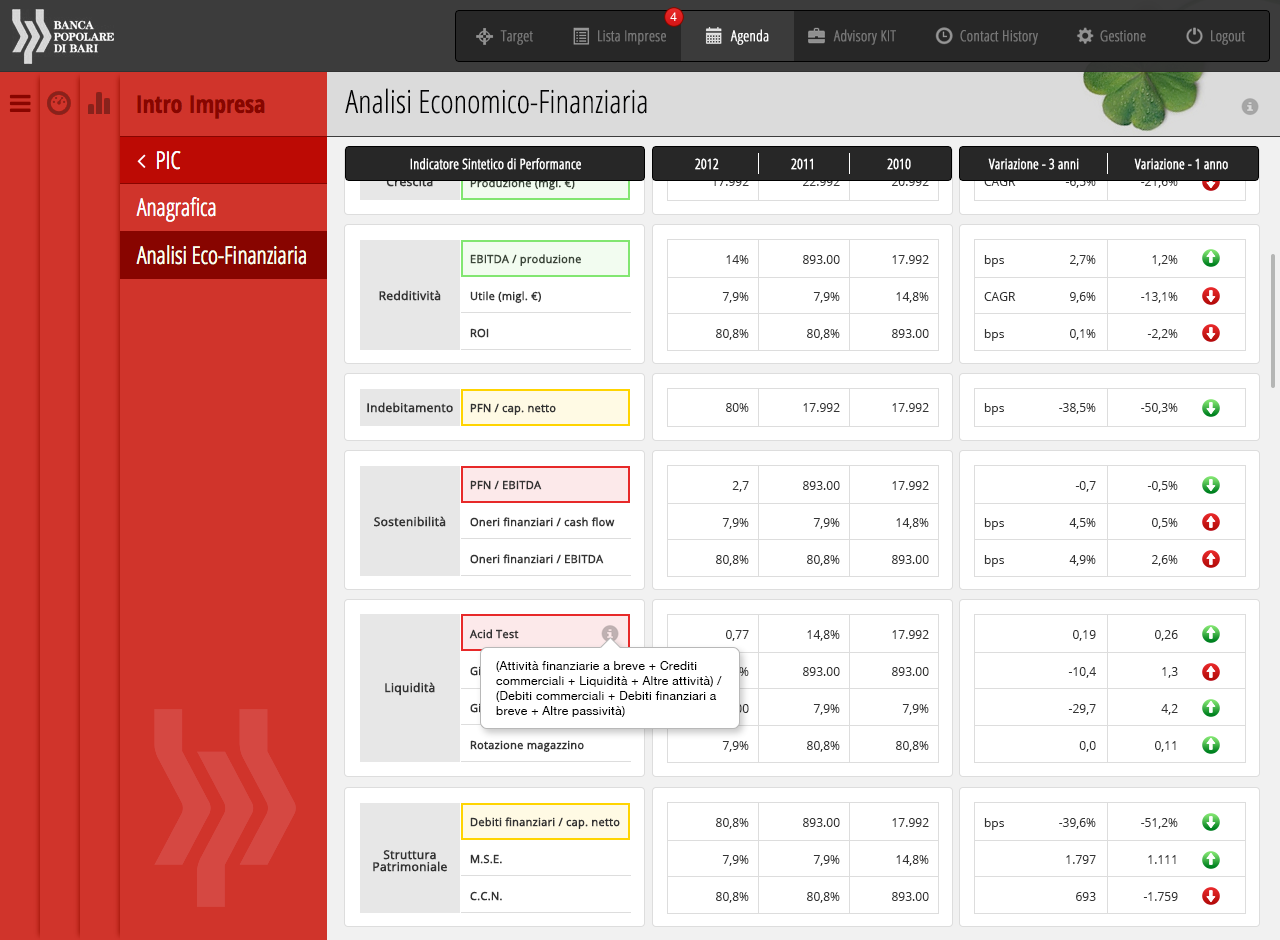Click the 1.797 M.S.E. variation value
The image size is (1280, 940).
(1080, 859)
